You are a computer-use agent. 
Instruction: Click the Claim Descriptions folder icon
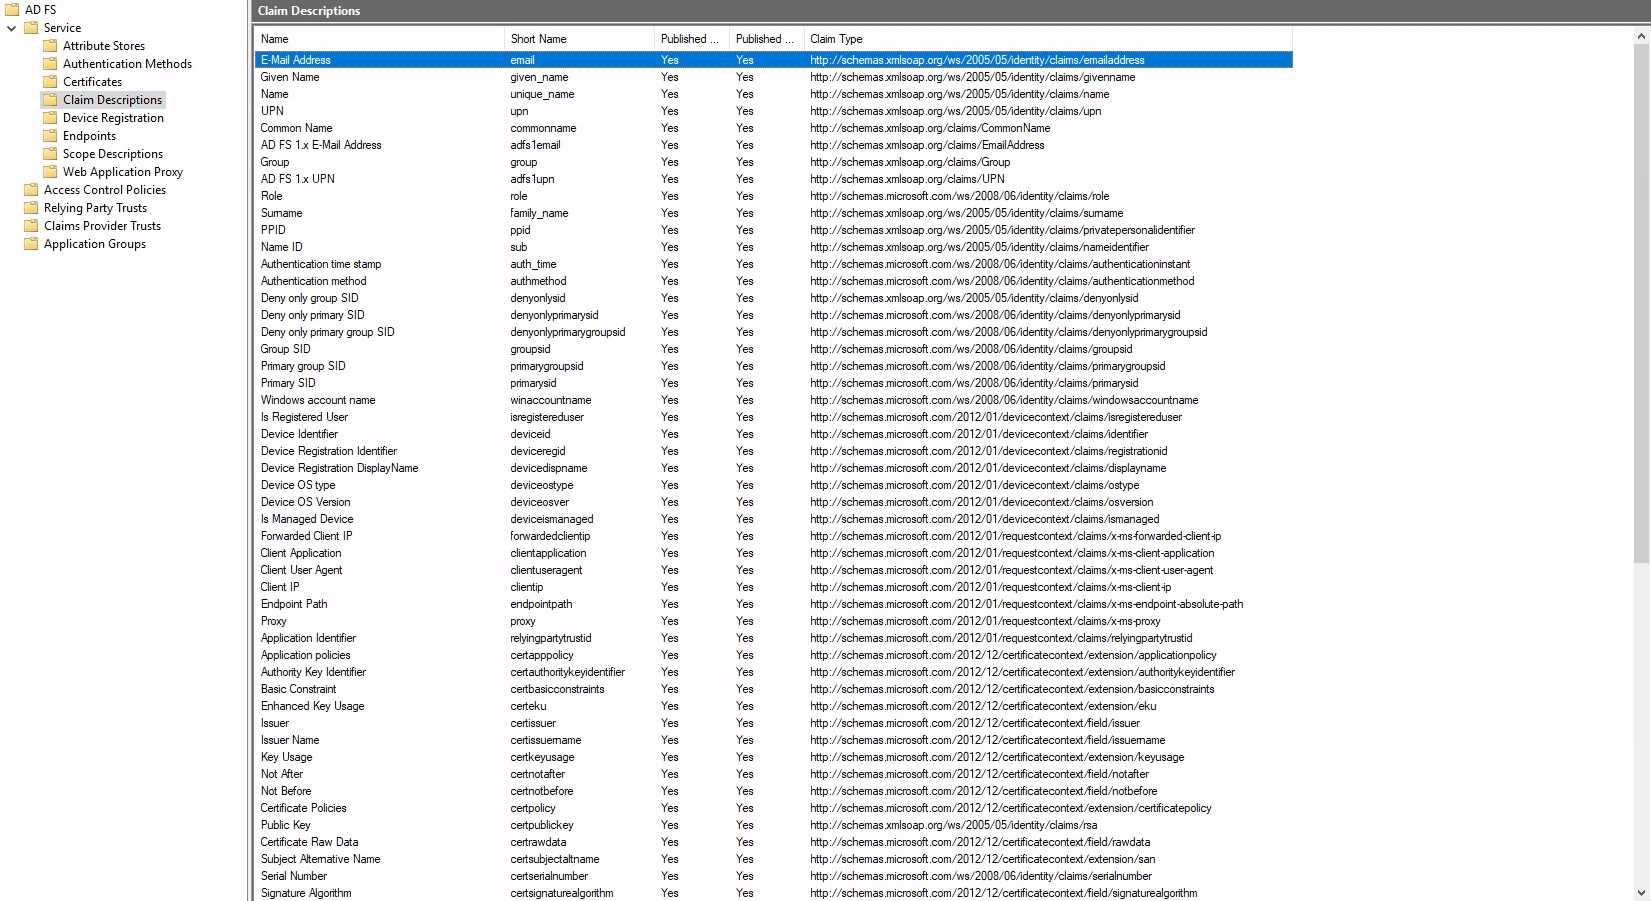[x=50, y=100]
